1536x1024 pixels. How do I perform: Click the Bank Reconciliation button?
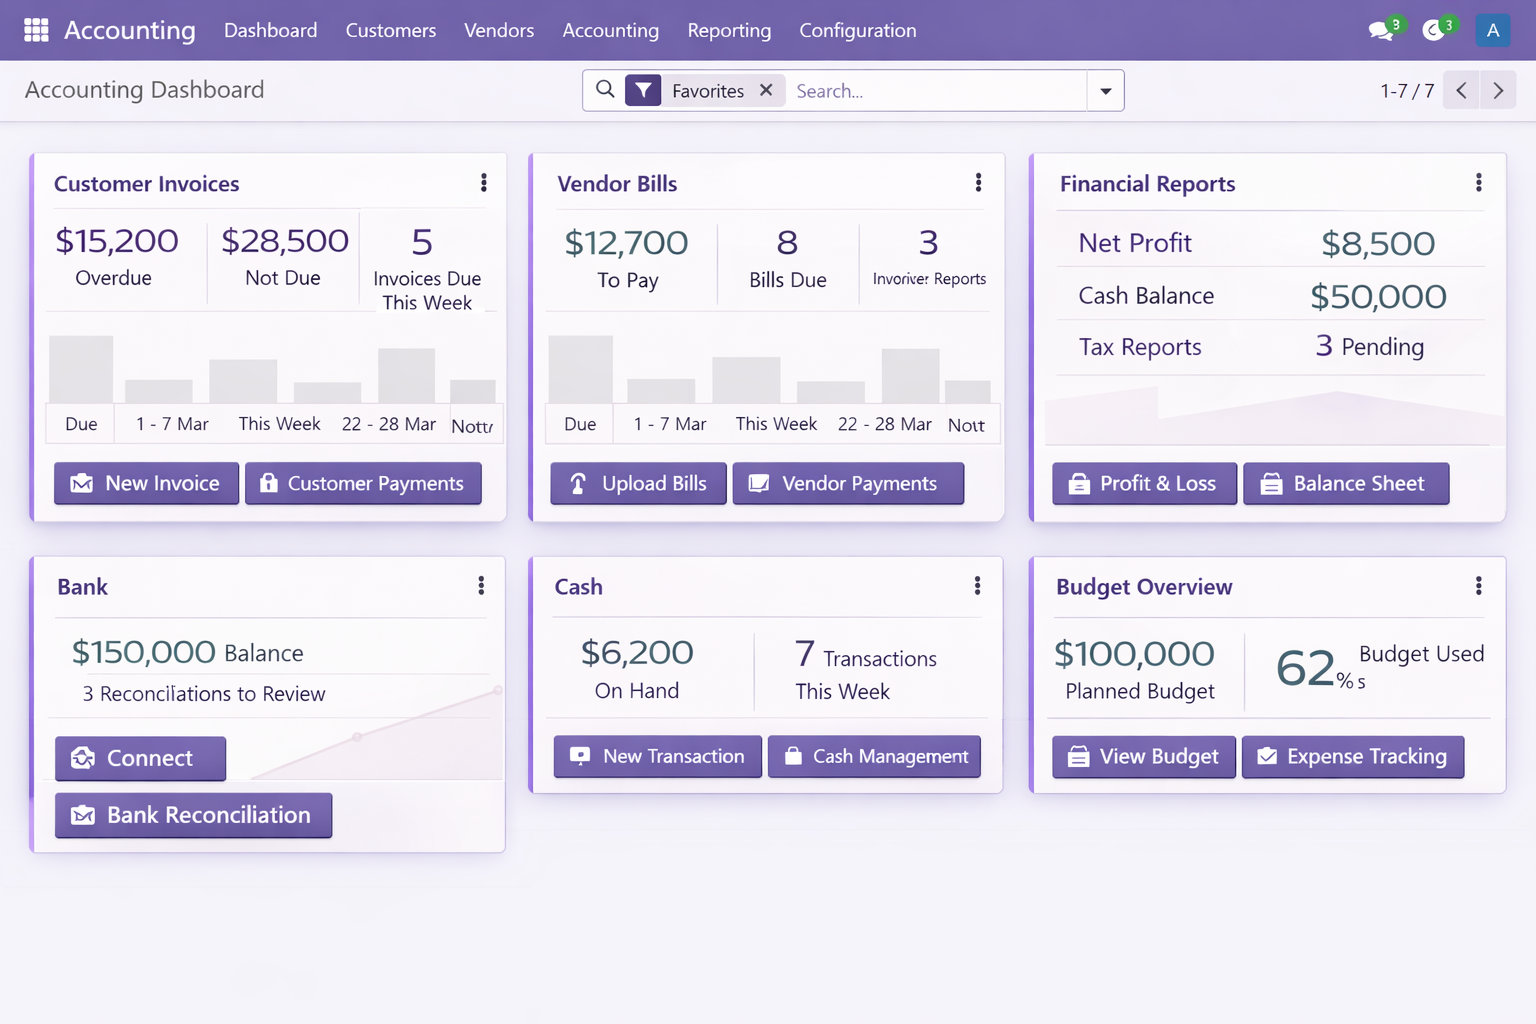[x=193, y=815]
